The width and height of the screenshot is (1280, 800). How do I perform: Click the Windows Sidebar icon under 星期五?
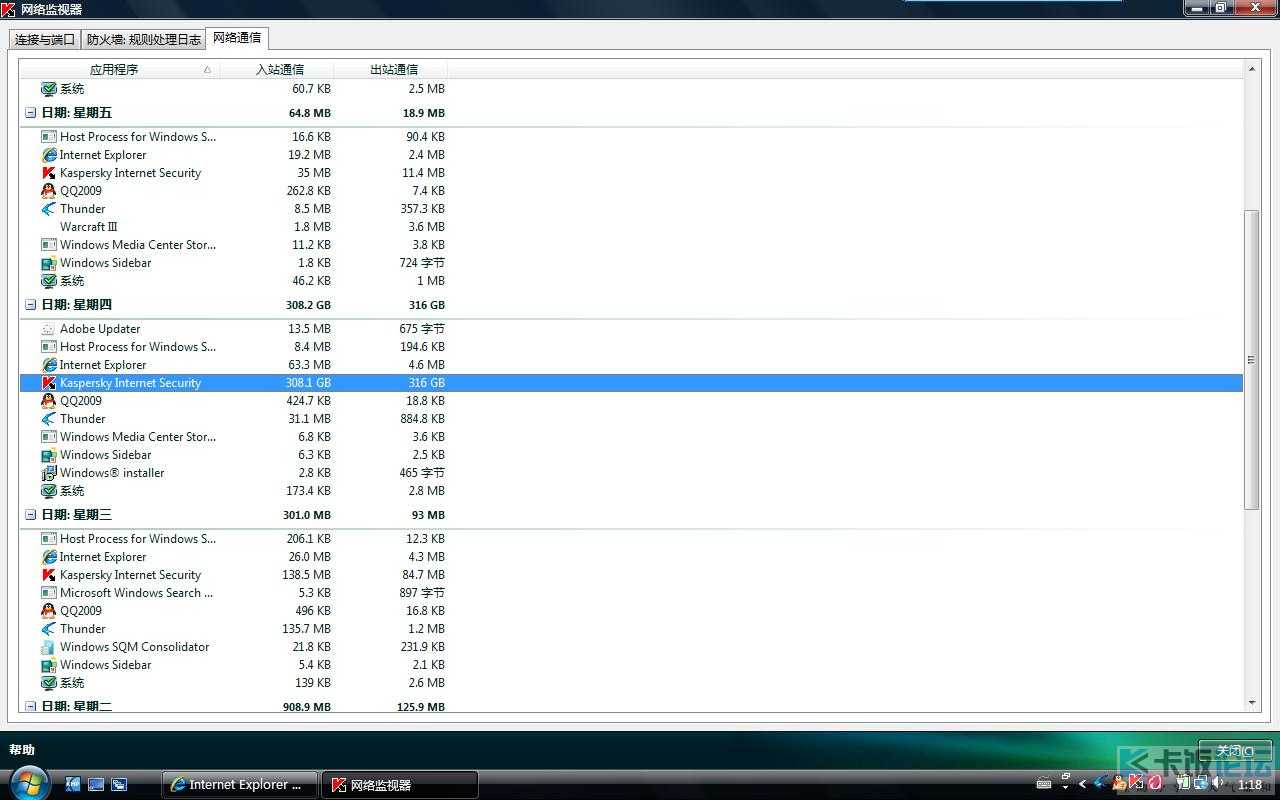click(49, 263)
